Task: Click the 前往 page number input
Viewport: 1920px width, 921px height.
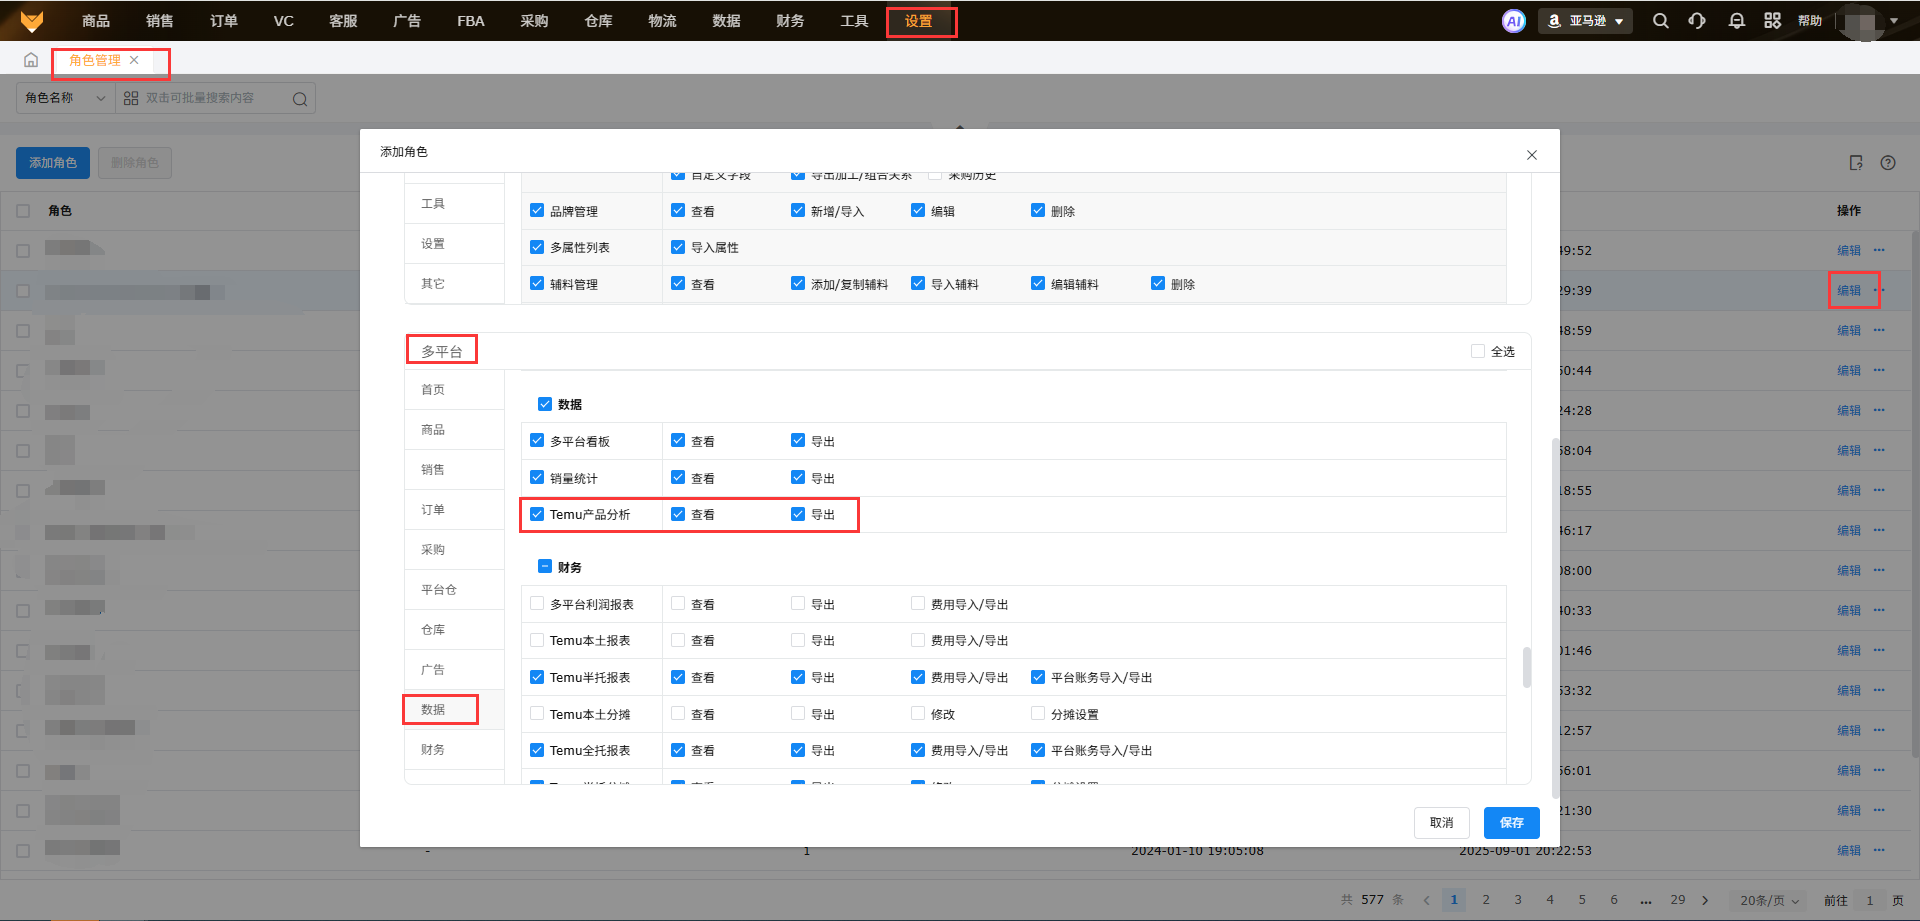Action: click(1869, 900)
